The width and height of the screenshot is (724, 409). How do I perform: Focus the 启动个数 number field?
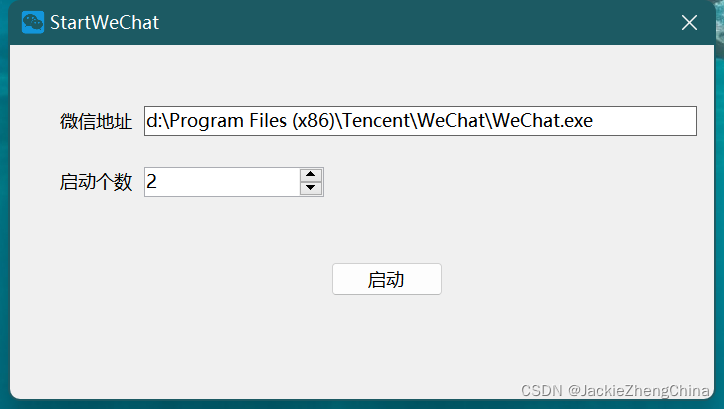[x=222, y=182]
